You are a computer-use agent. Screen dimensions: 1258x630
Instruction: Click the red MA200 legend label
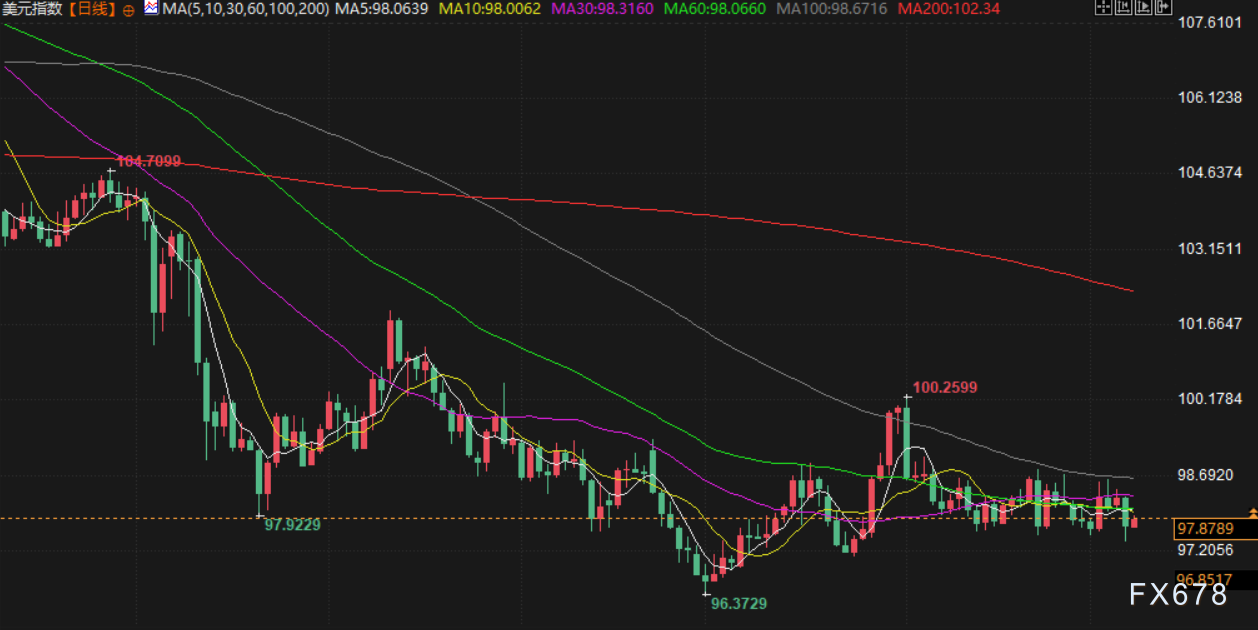coord(948,9)
